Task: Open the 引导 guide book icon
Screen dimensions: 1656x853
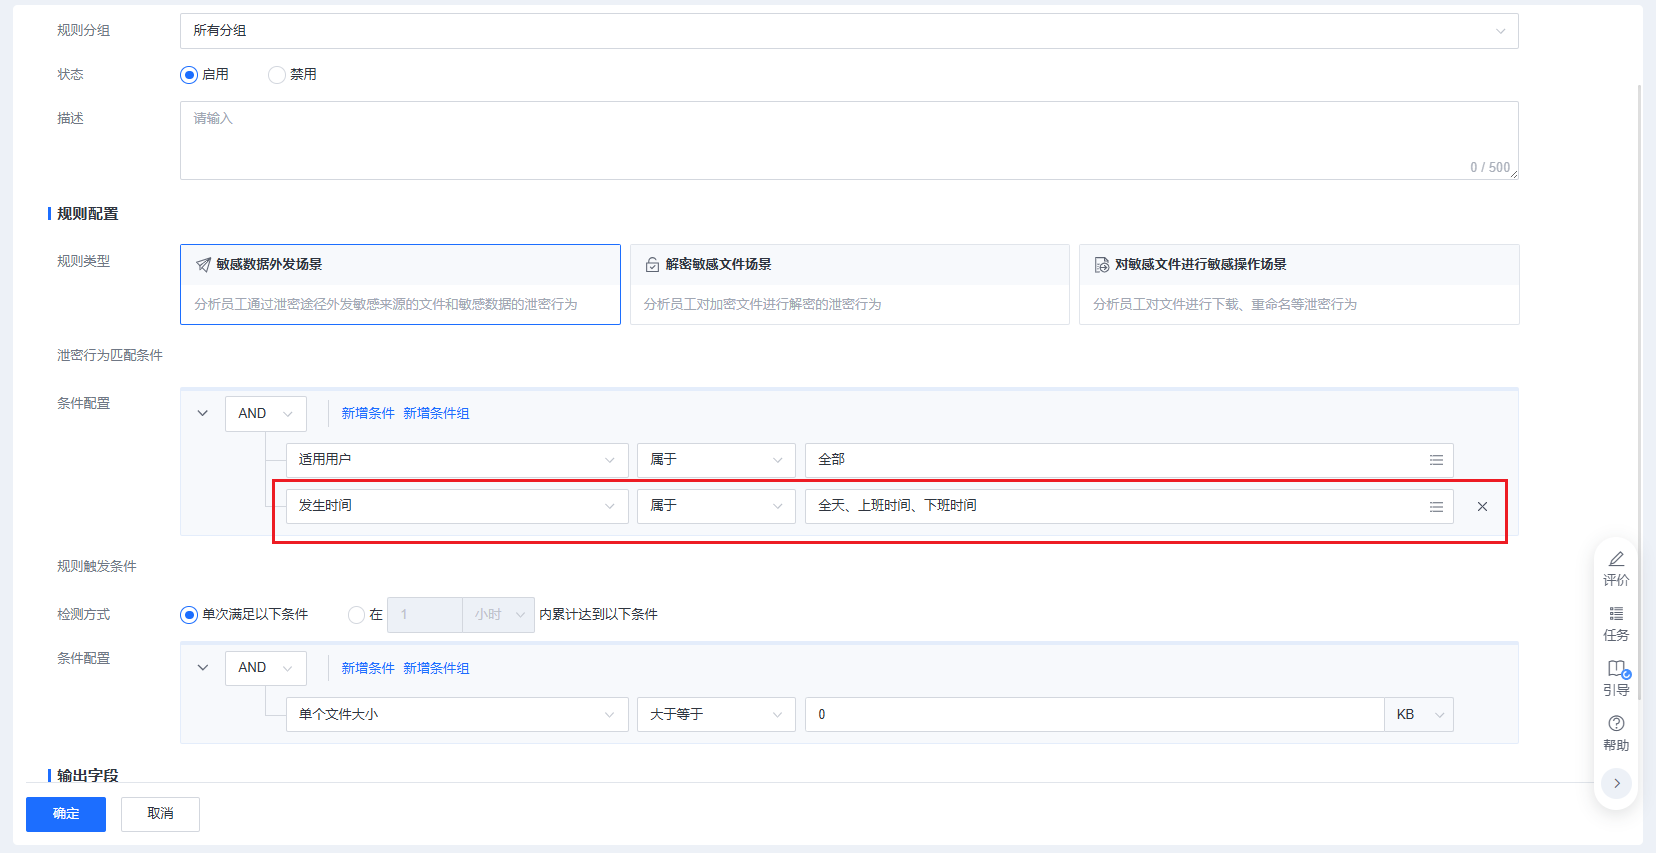Action: point(1616,669)
